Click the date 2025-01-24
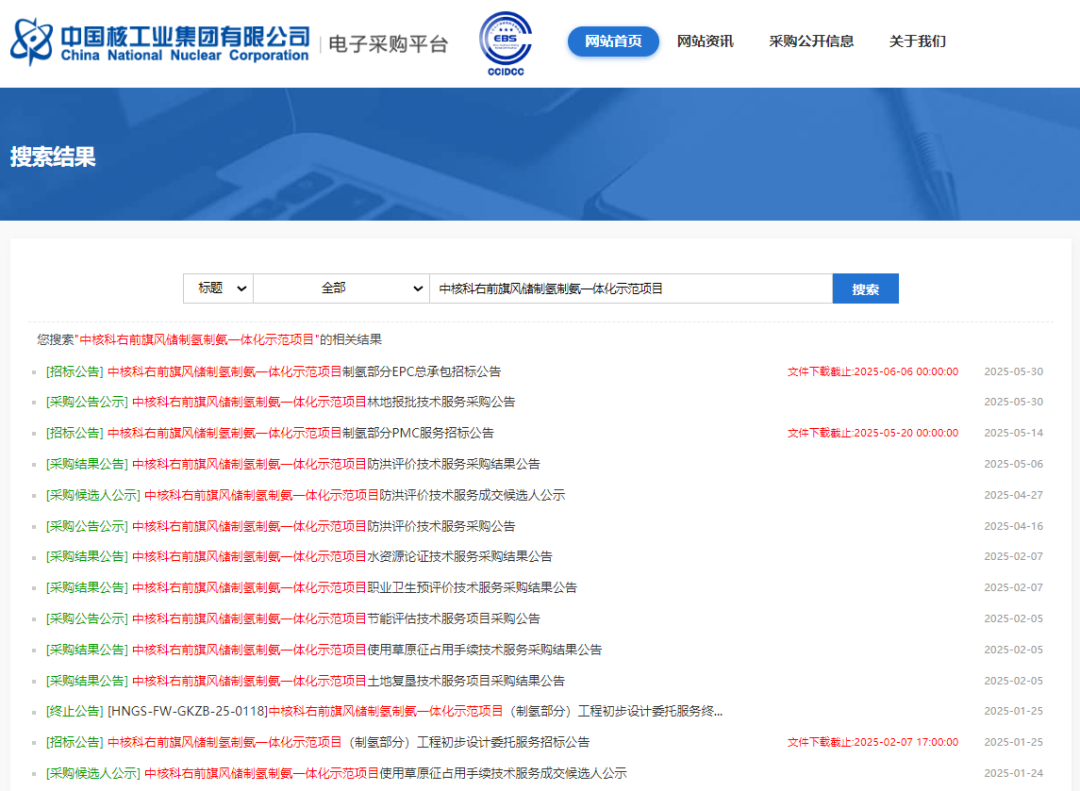Screen dimensions: 1080x791 [x=1013, y=773]
